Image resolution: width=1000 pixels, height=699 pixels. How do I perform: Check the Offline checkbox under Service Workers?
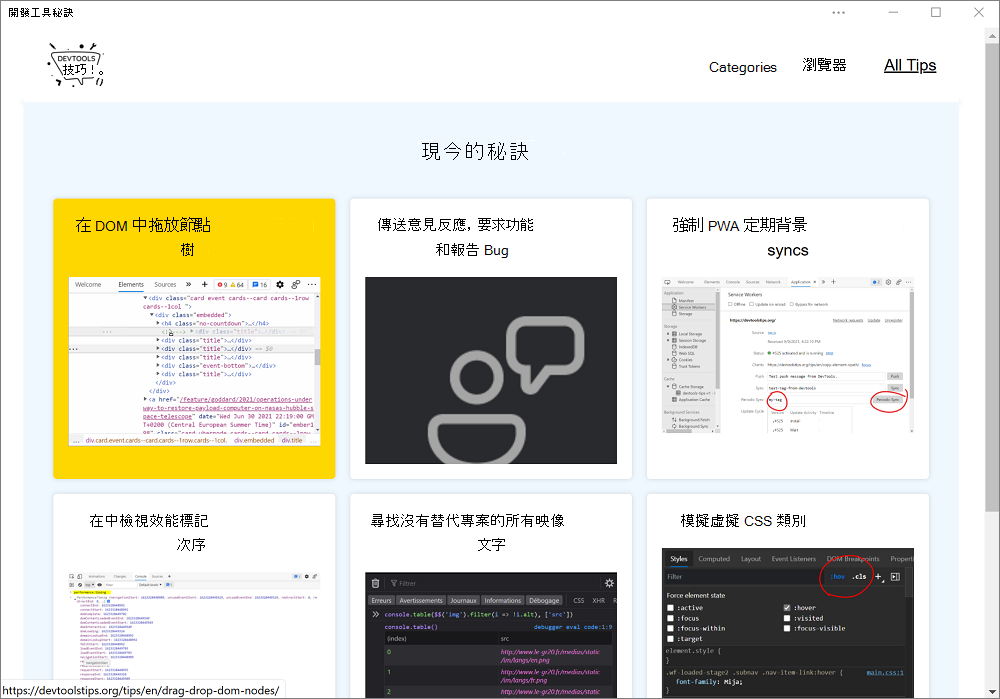(730, 304)
